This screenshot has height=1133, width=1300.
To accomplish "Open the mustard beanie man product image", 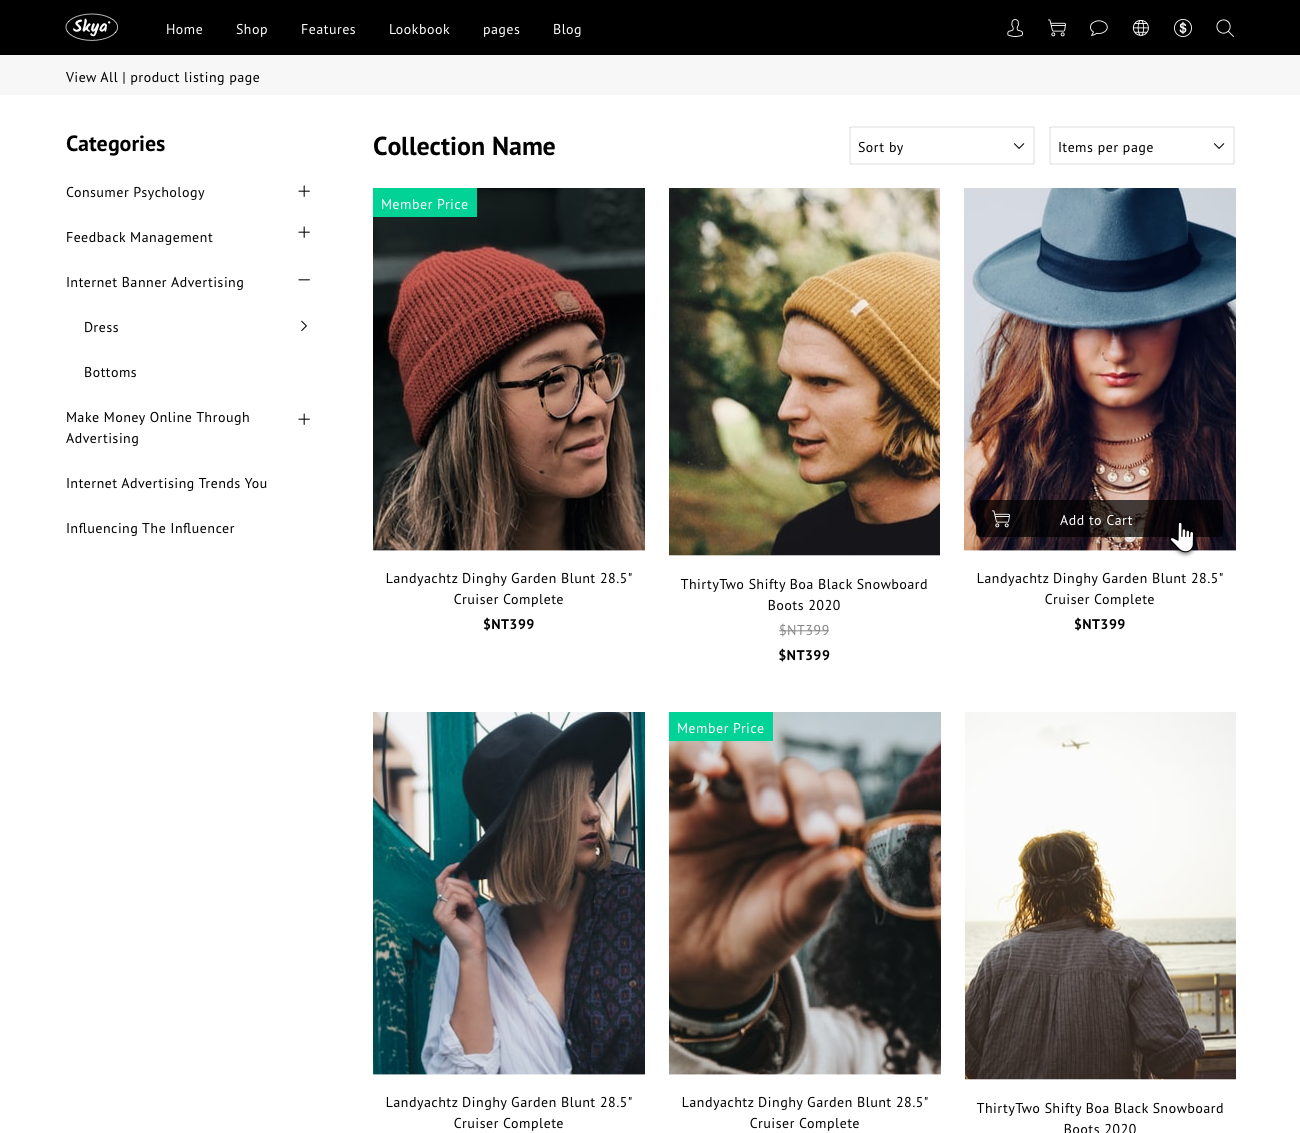I will (x=804, y=372).
